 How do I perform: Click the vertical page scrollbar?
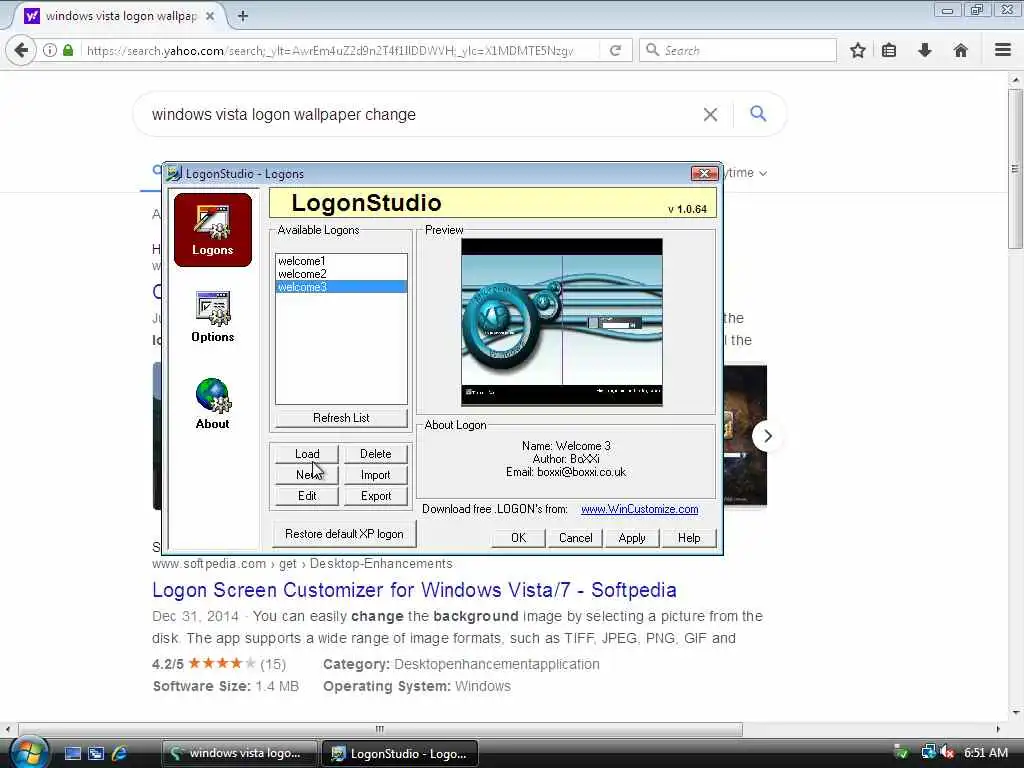coord(1015,168)
